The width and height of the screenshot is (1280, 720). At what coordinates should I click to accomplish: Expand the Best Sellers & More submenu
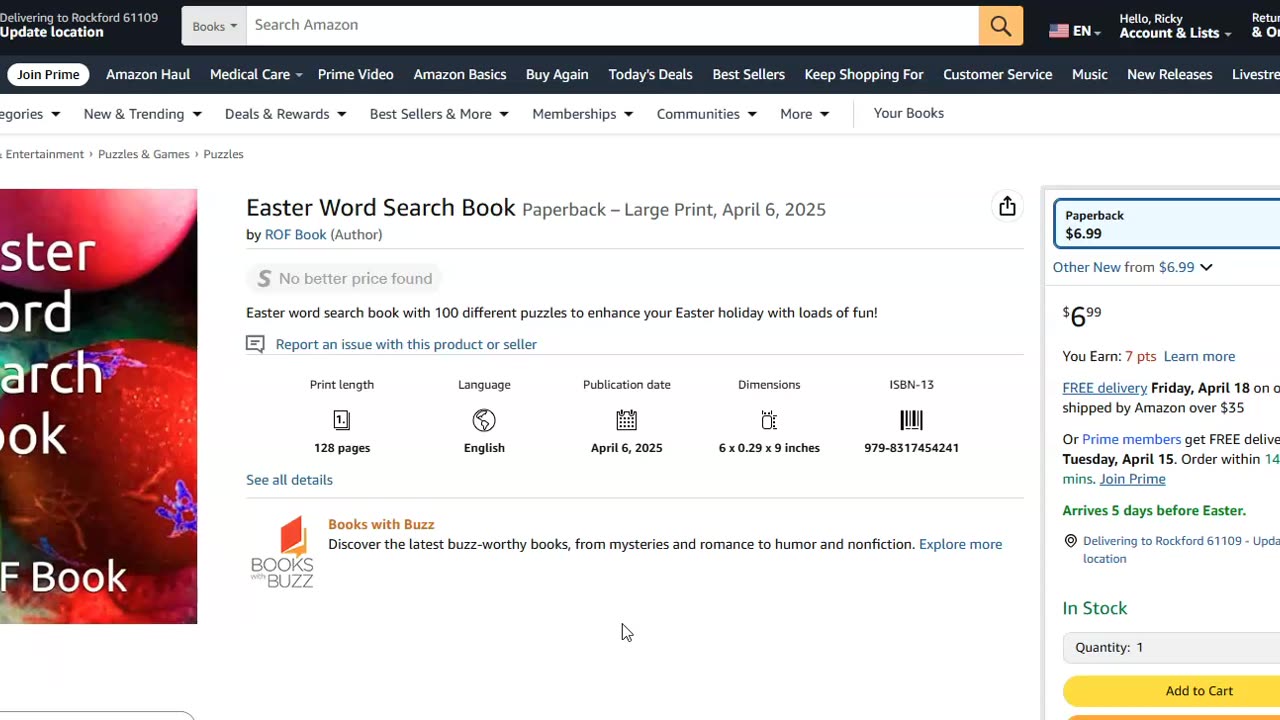pos(439,114)
